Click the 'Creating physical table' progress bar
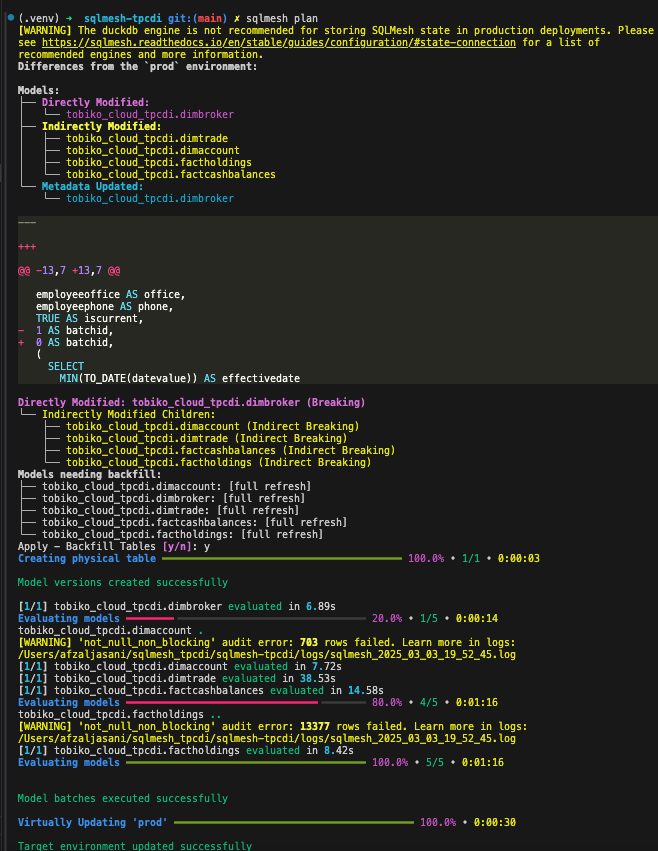This screenshot has width=658, height=851. (x=282, y=558)
